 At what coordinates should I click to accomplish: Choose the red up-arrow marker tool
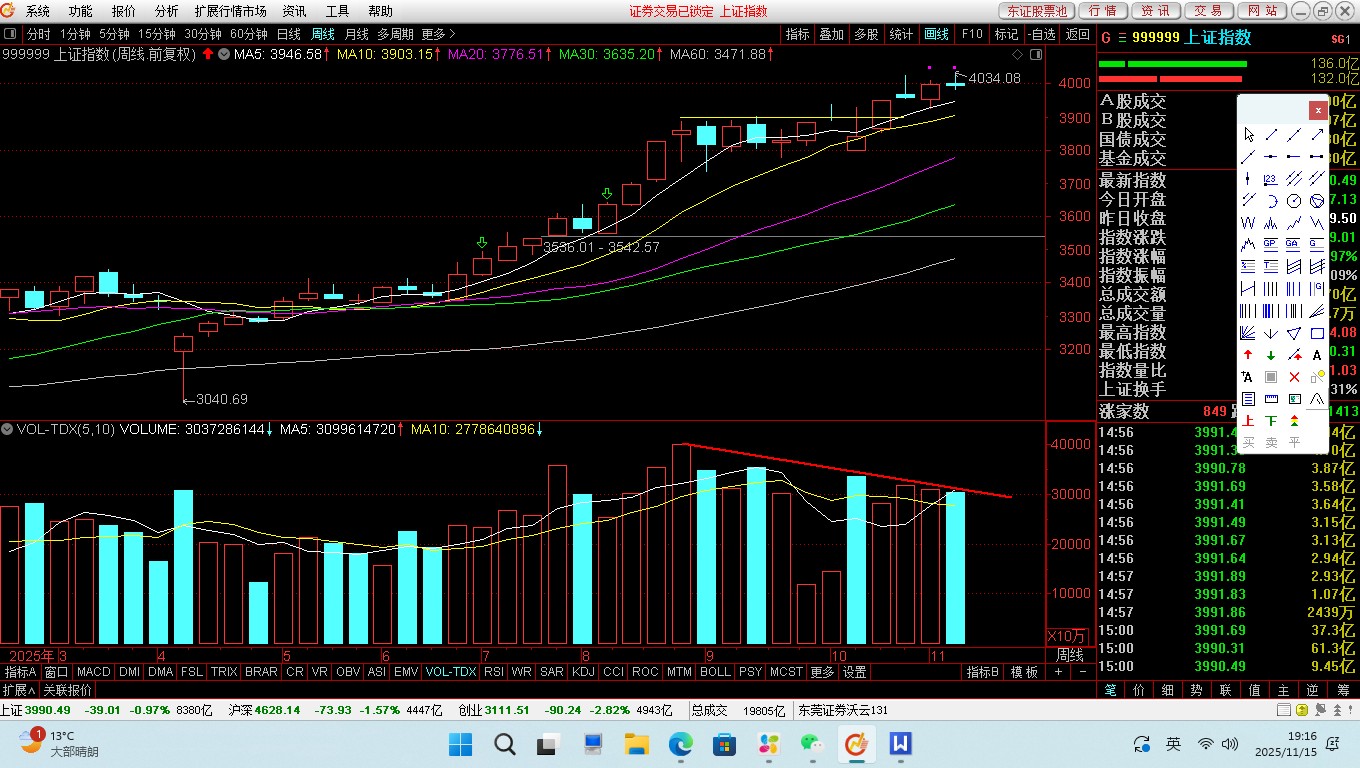click(1248, 355)
